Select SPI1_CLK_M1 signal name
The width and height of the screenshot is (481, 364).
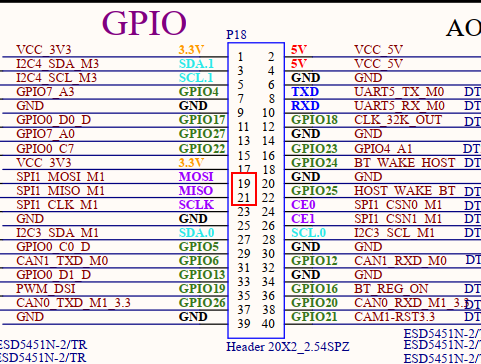[57, 204]
